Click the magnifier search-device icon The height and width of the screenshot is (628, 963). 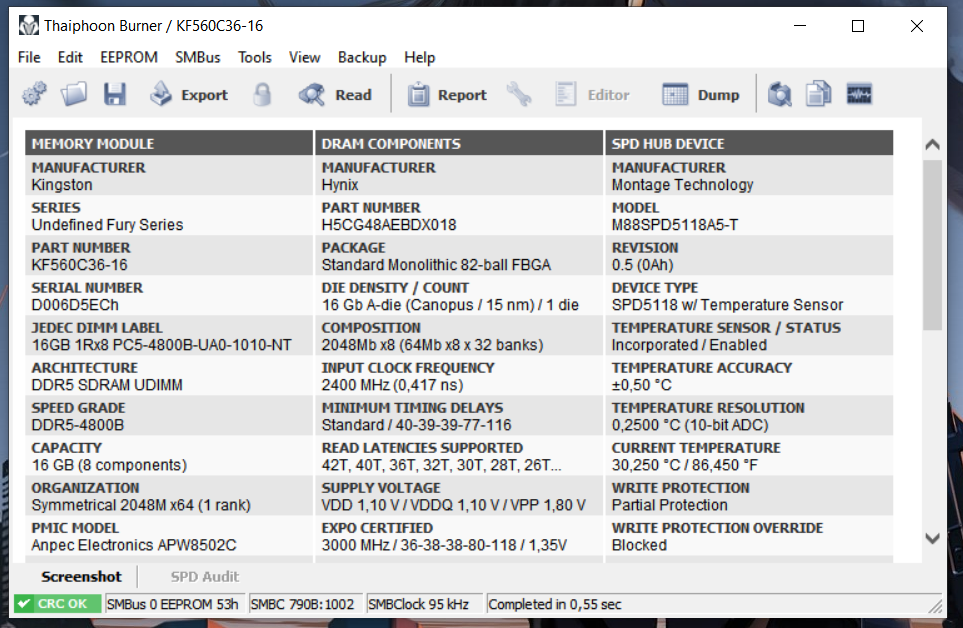click(x=779, y=95)
